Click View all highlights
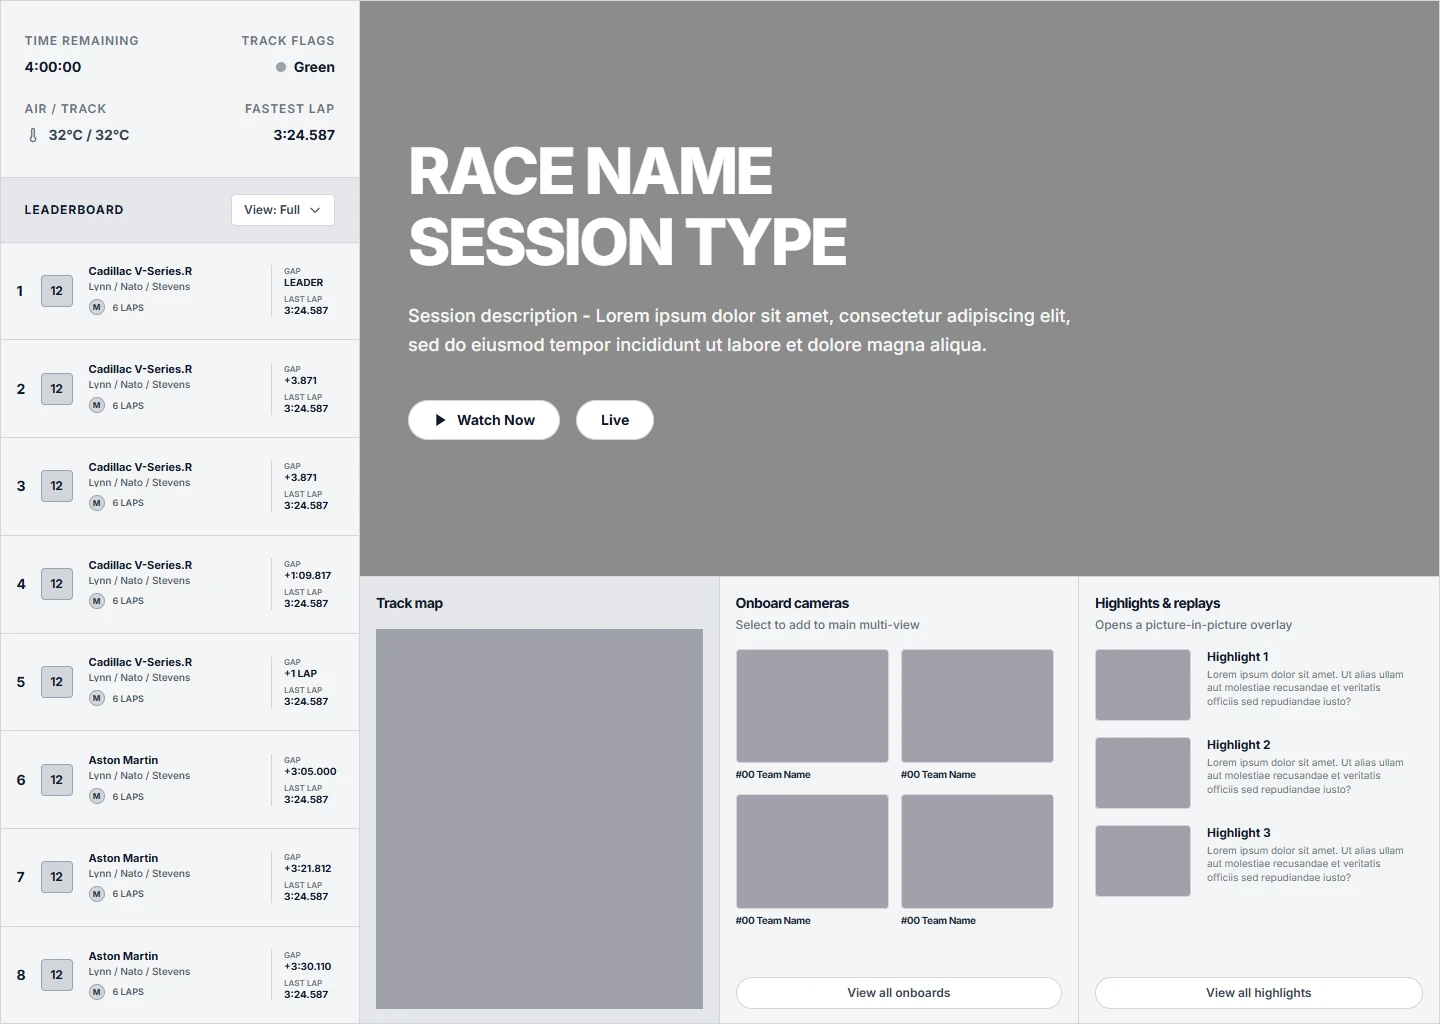This screenshot has height=1024, width=1440. [x=1258, y=992]
